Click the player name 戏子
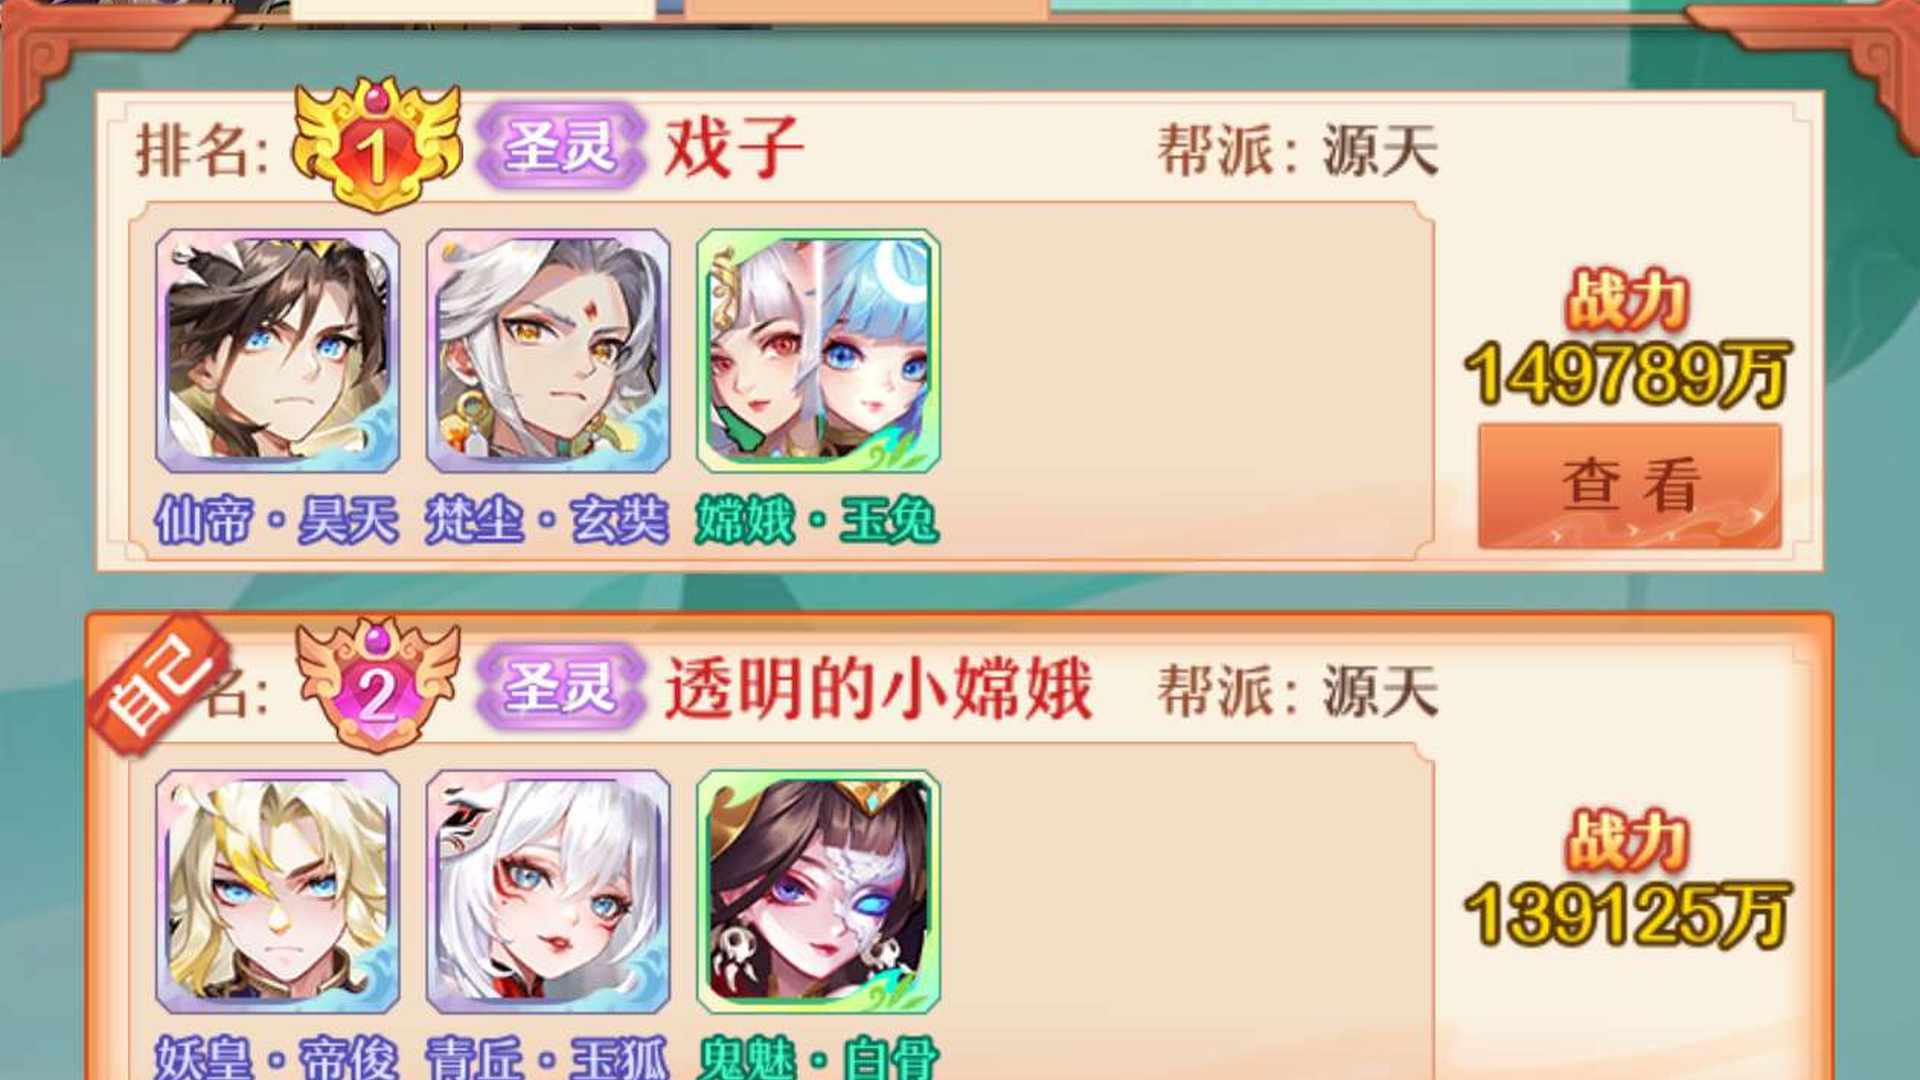 [734, 147]
